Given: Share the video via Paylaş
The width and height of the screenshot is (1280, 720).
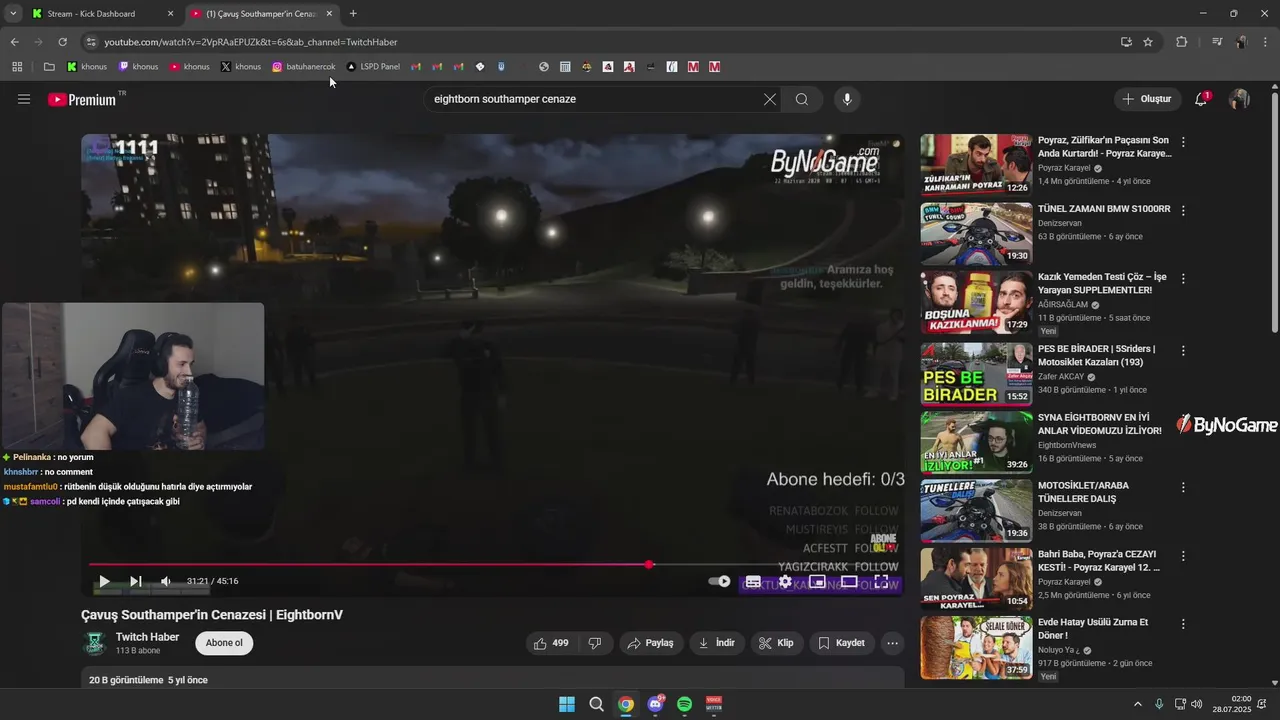Looking at the screenshot, I should (x=650, y=643).
